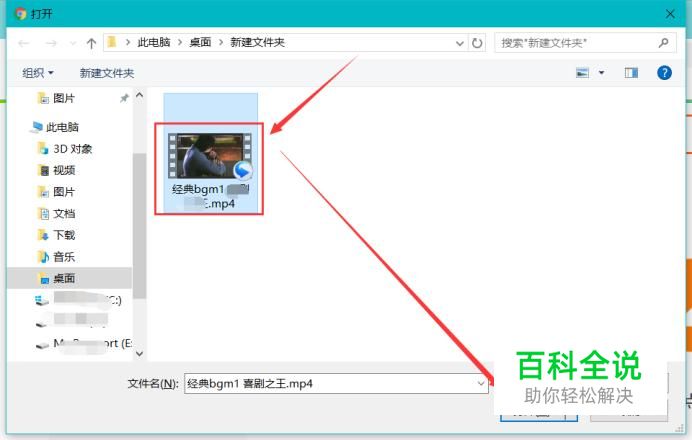Select pinned 图片 in quick access
The width and height of the screenshot is (692, 440).
tap(56, 98)
